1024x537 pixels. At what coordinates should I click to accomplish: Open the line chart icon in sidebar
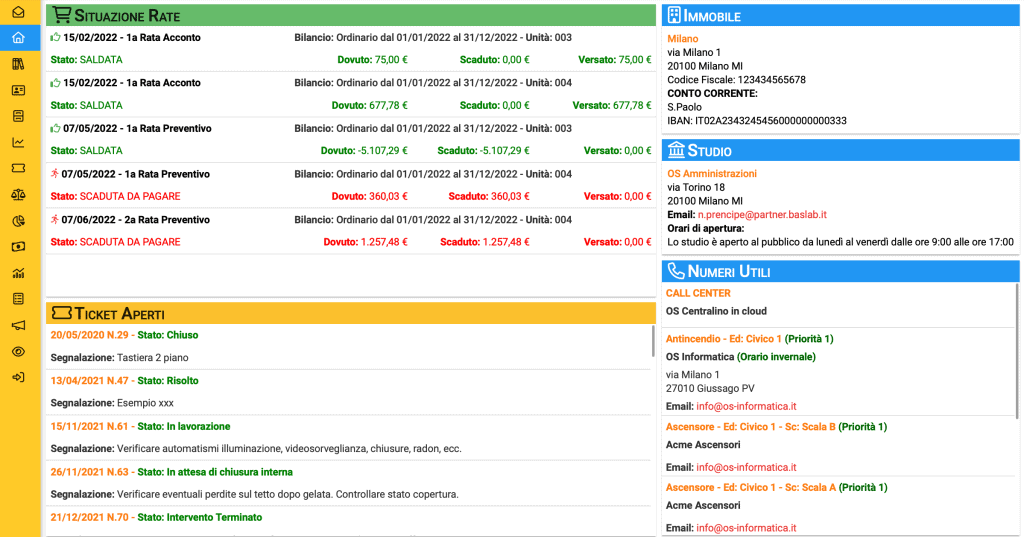[x=18, y=142]
